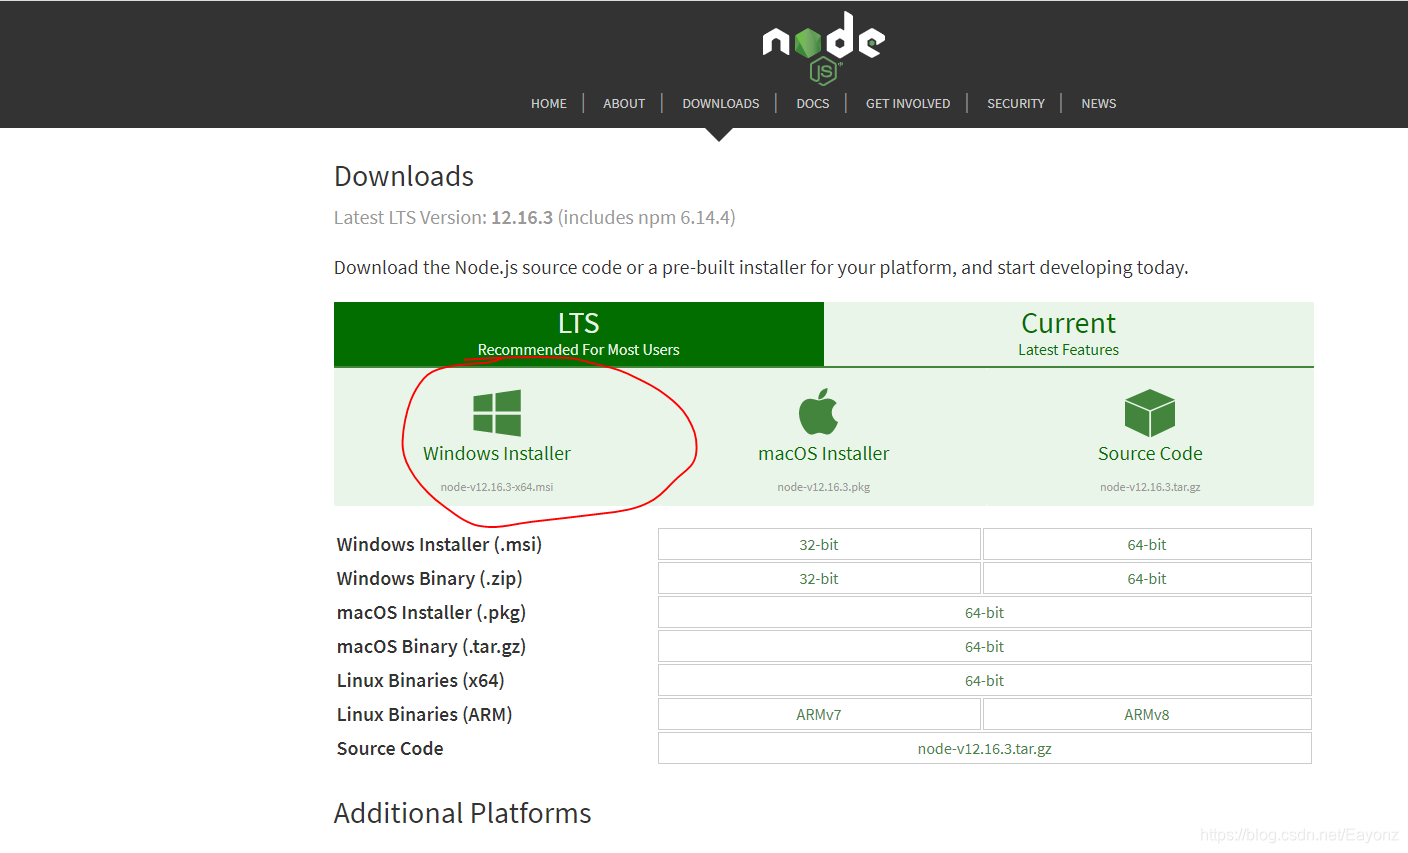Image resolution: width=1408 pixels, height=853 pixels.
Task: Click the Linux Binaries (ARM) row label
Action: point(424,714)
